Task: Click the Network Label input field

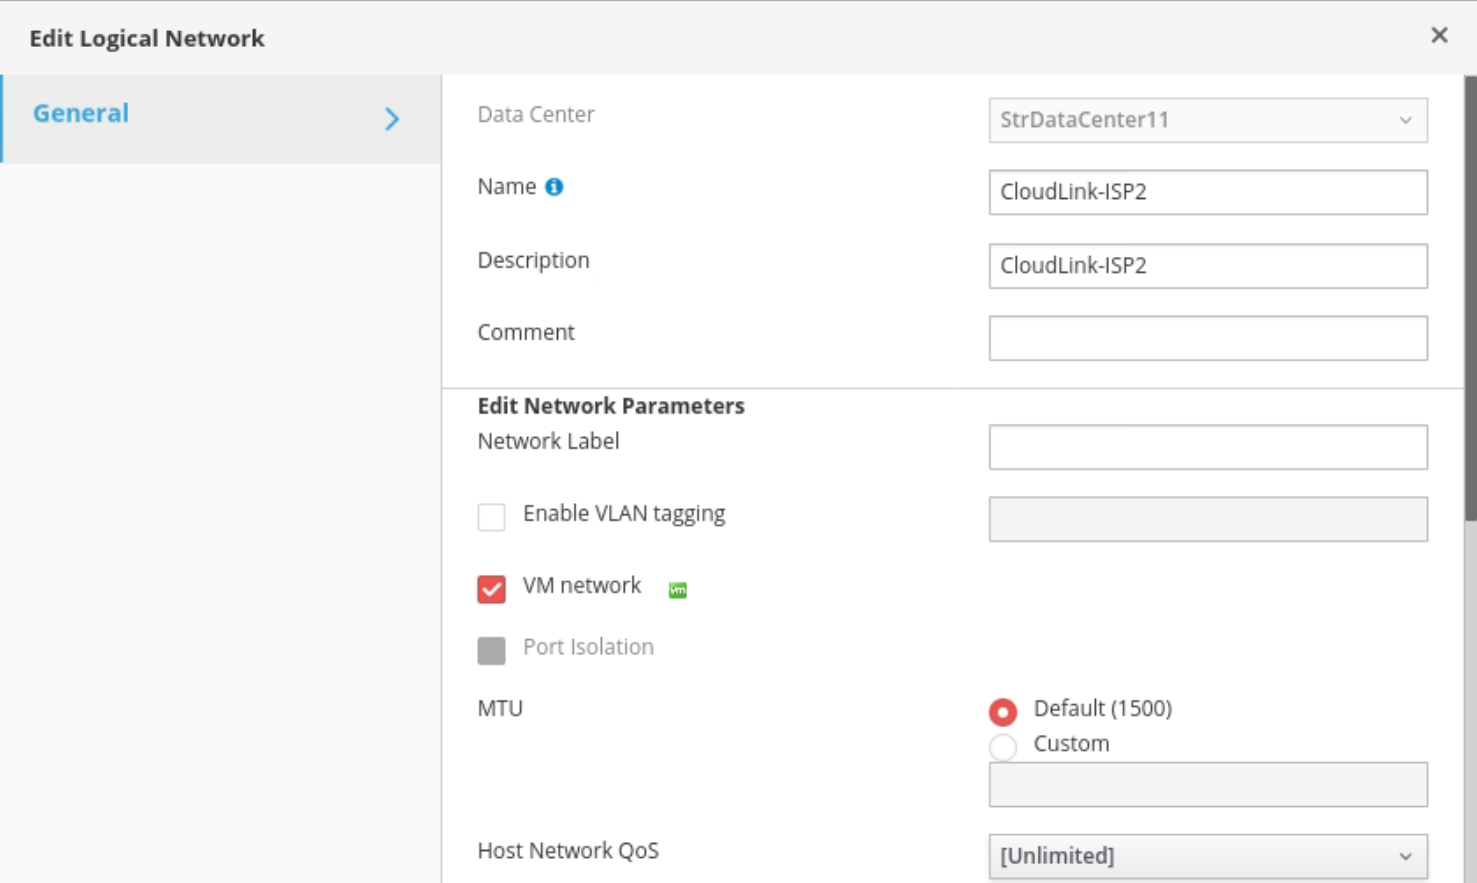Action: pos(1207,447)
